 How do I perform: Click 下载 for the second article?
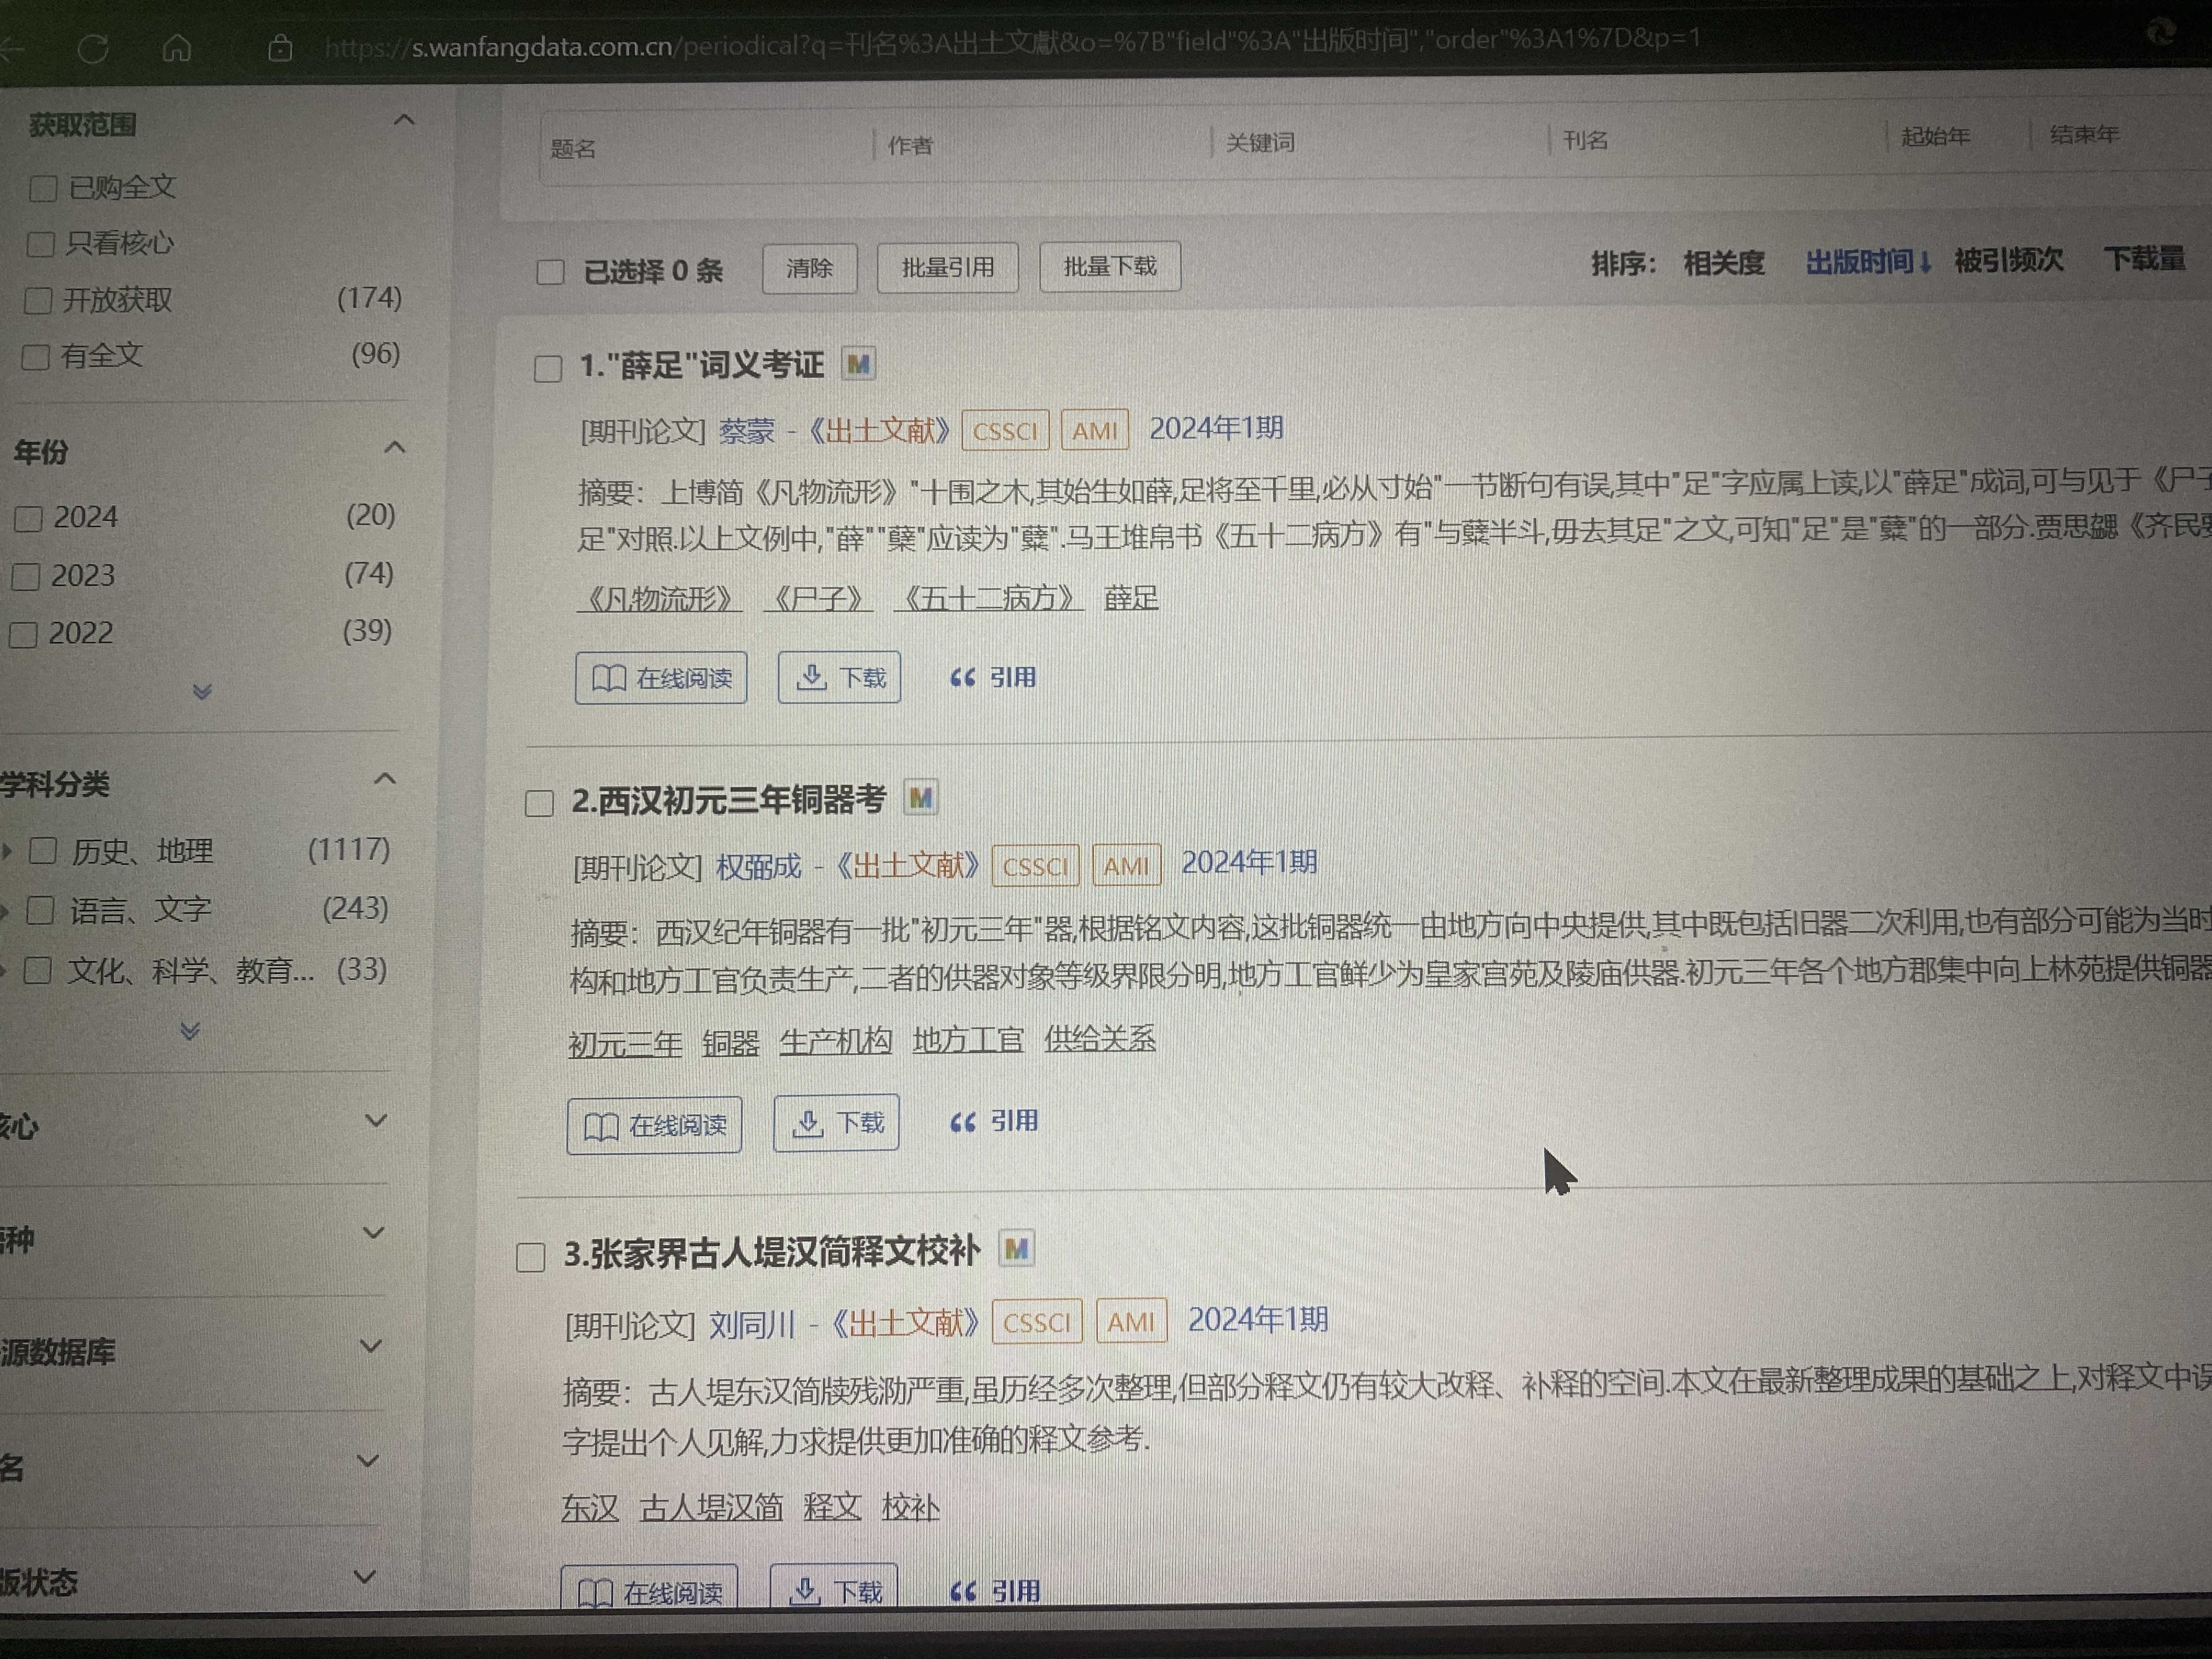coord(837,1123)
